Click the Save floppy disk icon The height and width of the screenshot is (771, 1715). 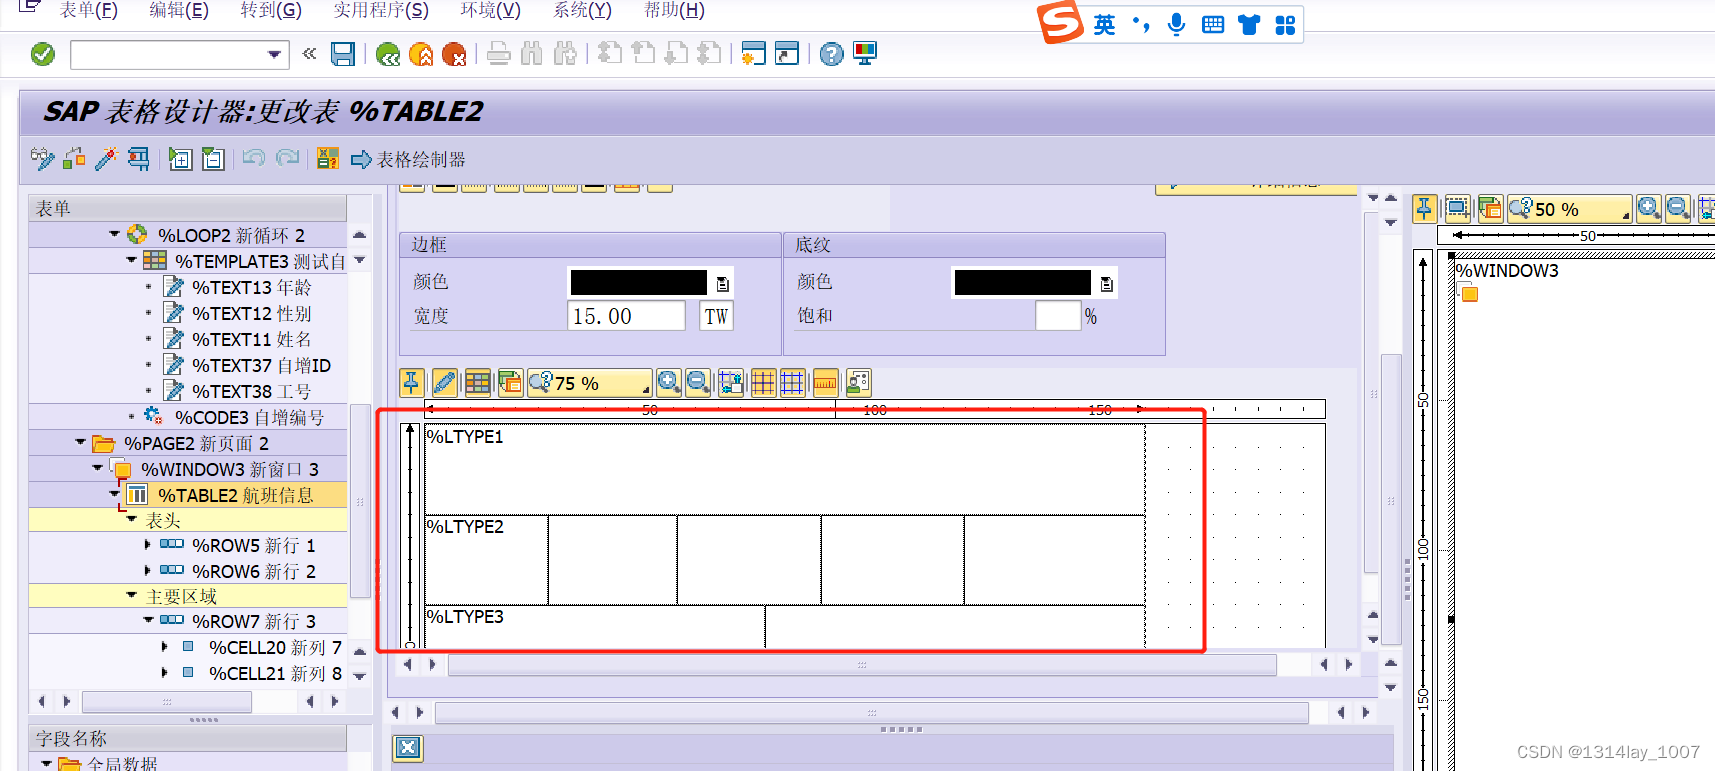tap(343, 54)
